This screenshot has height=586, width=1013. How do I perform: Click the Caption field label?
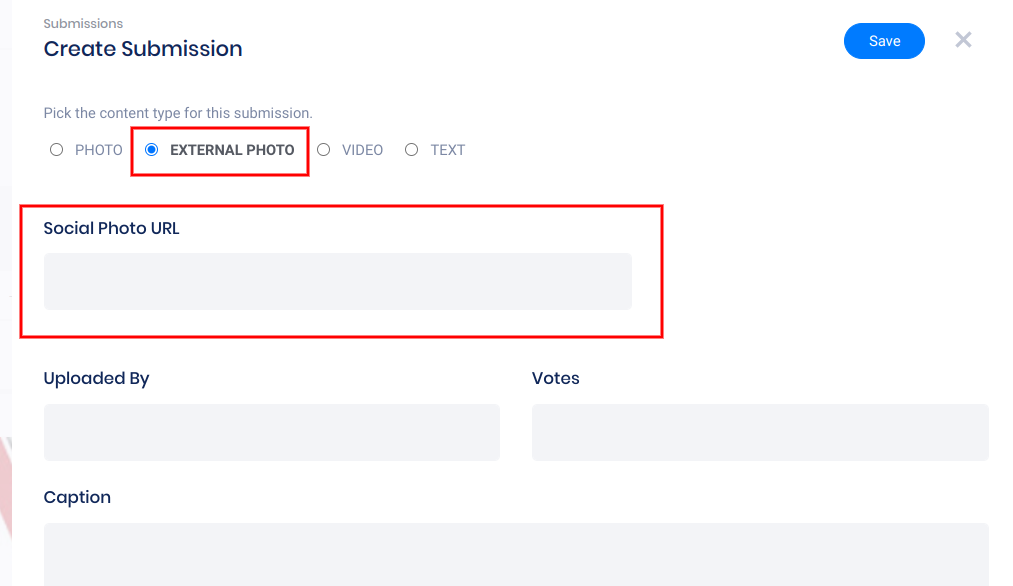(77, 497)
